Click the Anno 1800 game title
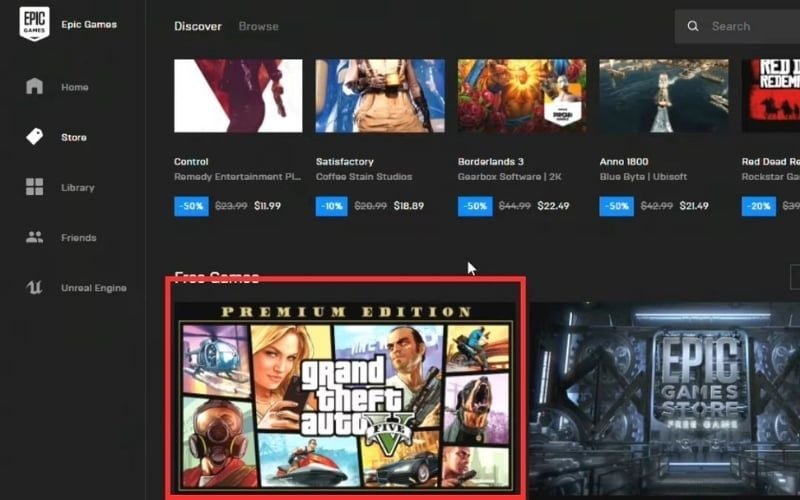This screenshot has width=800, height=500. tap(623, 161)
